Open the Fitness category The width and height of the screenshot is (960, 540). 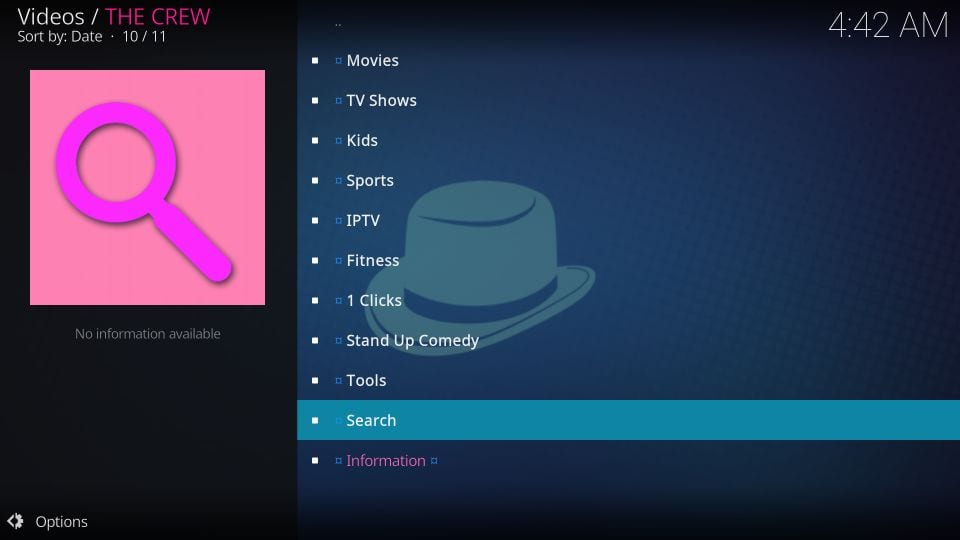click(628, 260)
